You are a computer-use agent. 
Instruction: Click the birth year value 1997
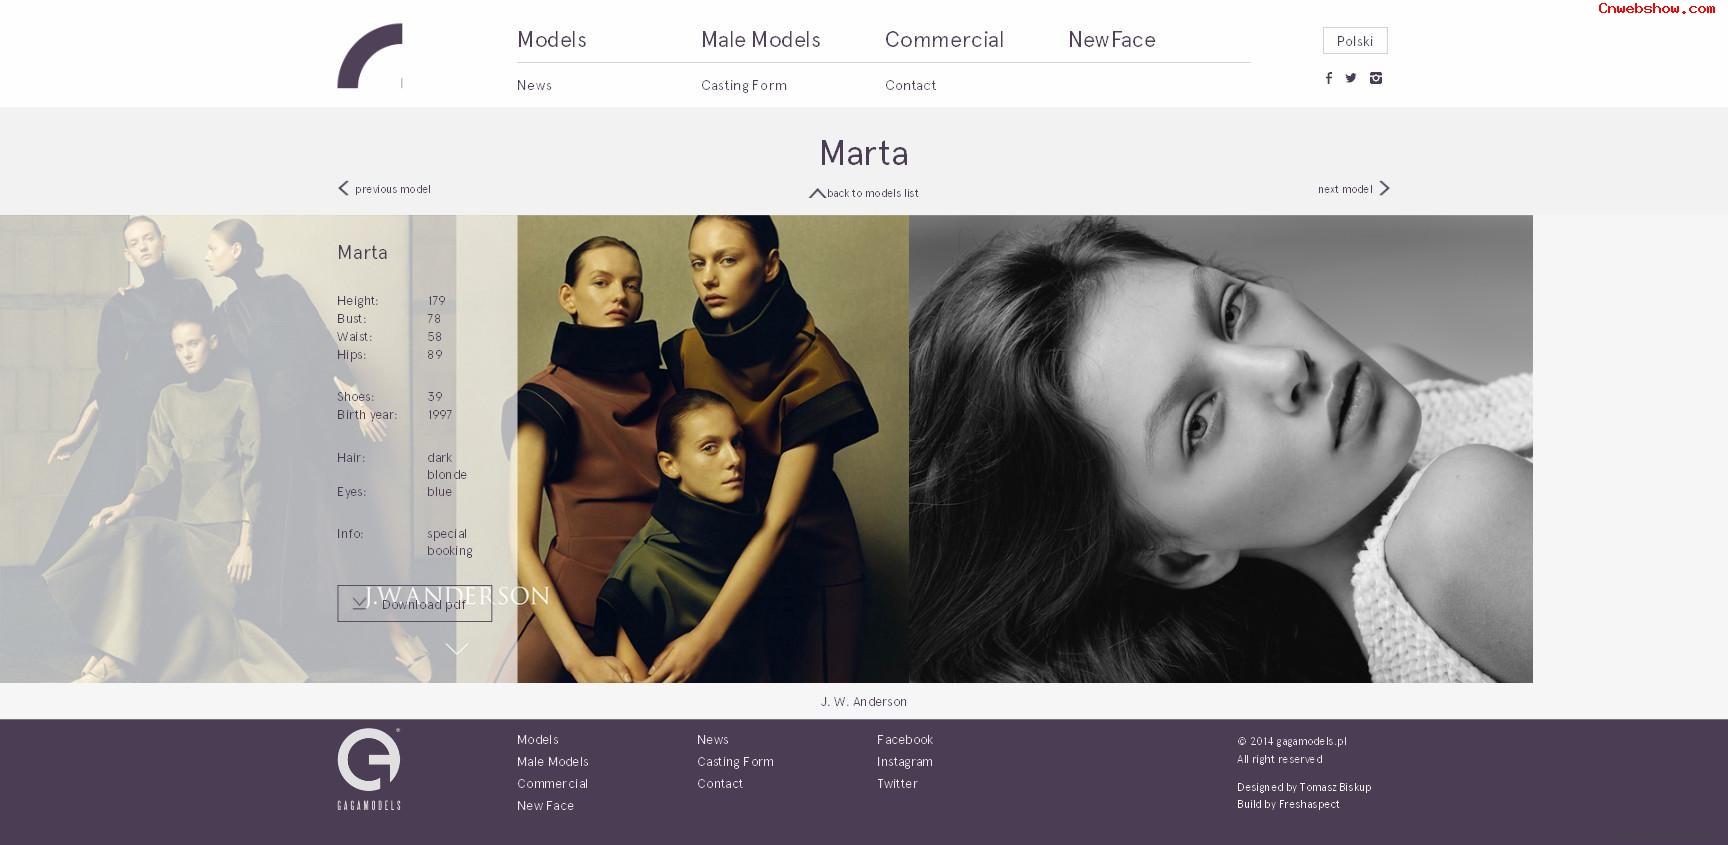440,415
